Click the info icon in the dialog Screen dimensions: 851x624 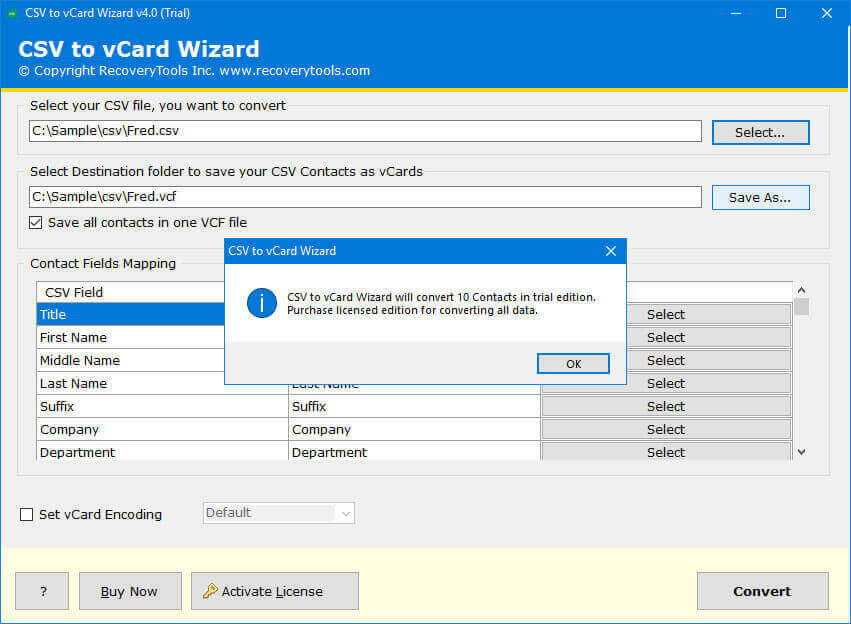262,303
